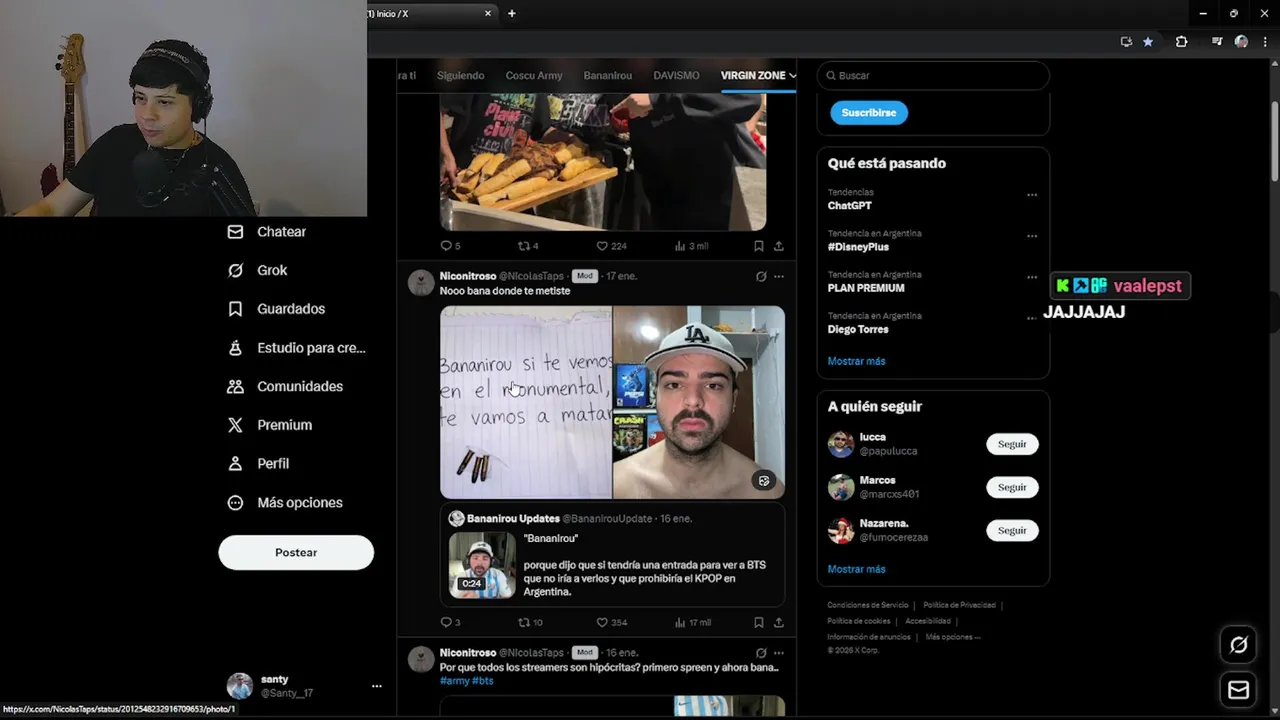Screen dimensions: 1280x720
Task: Open the ChatGPT trend
Action: [x=849, y=205]
